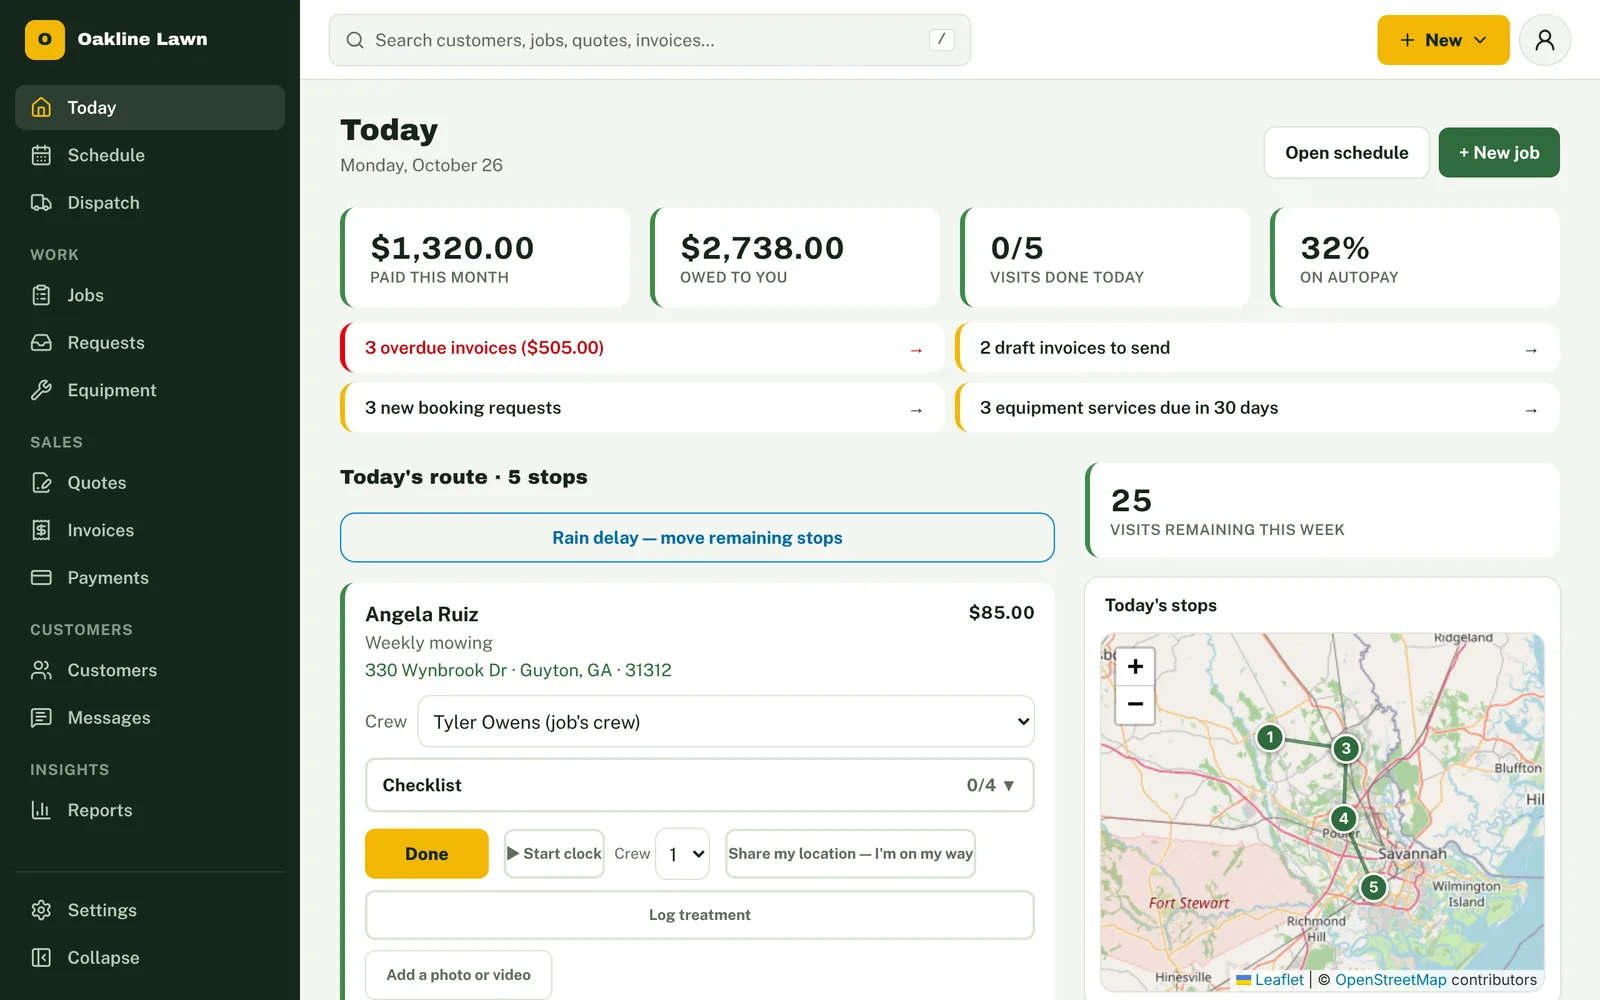This screenshot has height=1000, width=1600.
Task: Open Invoices page
Action: (150, 530)
